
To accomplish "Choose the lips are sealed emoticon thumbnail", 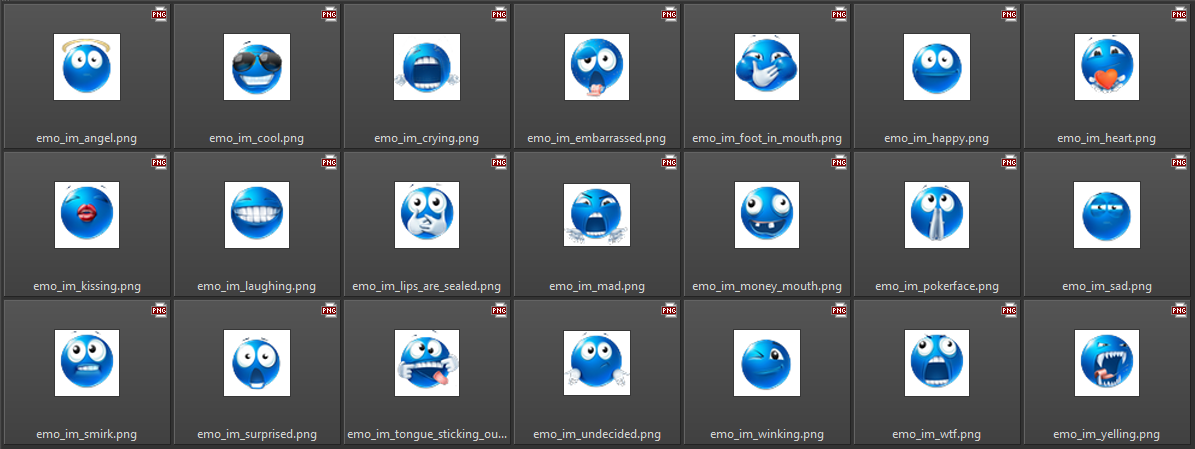I will (x=427, y=215).
